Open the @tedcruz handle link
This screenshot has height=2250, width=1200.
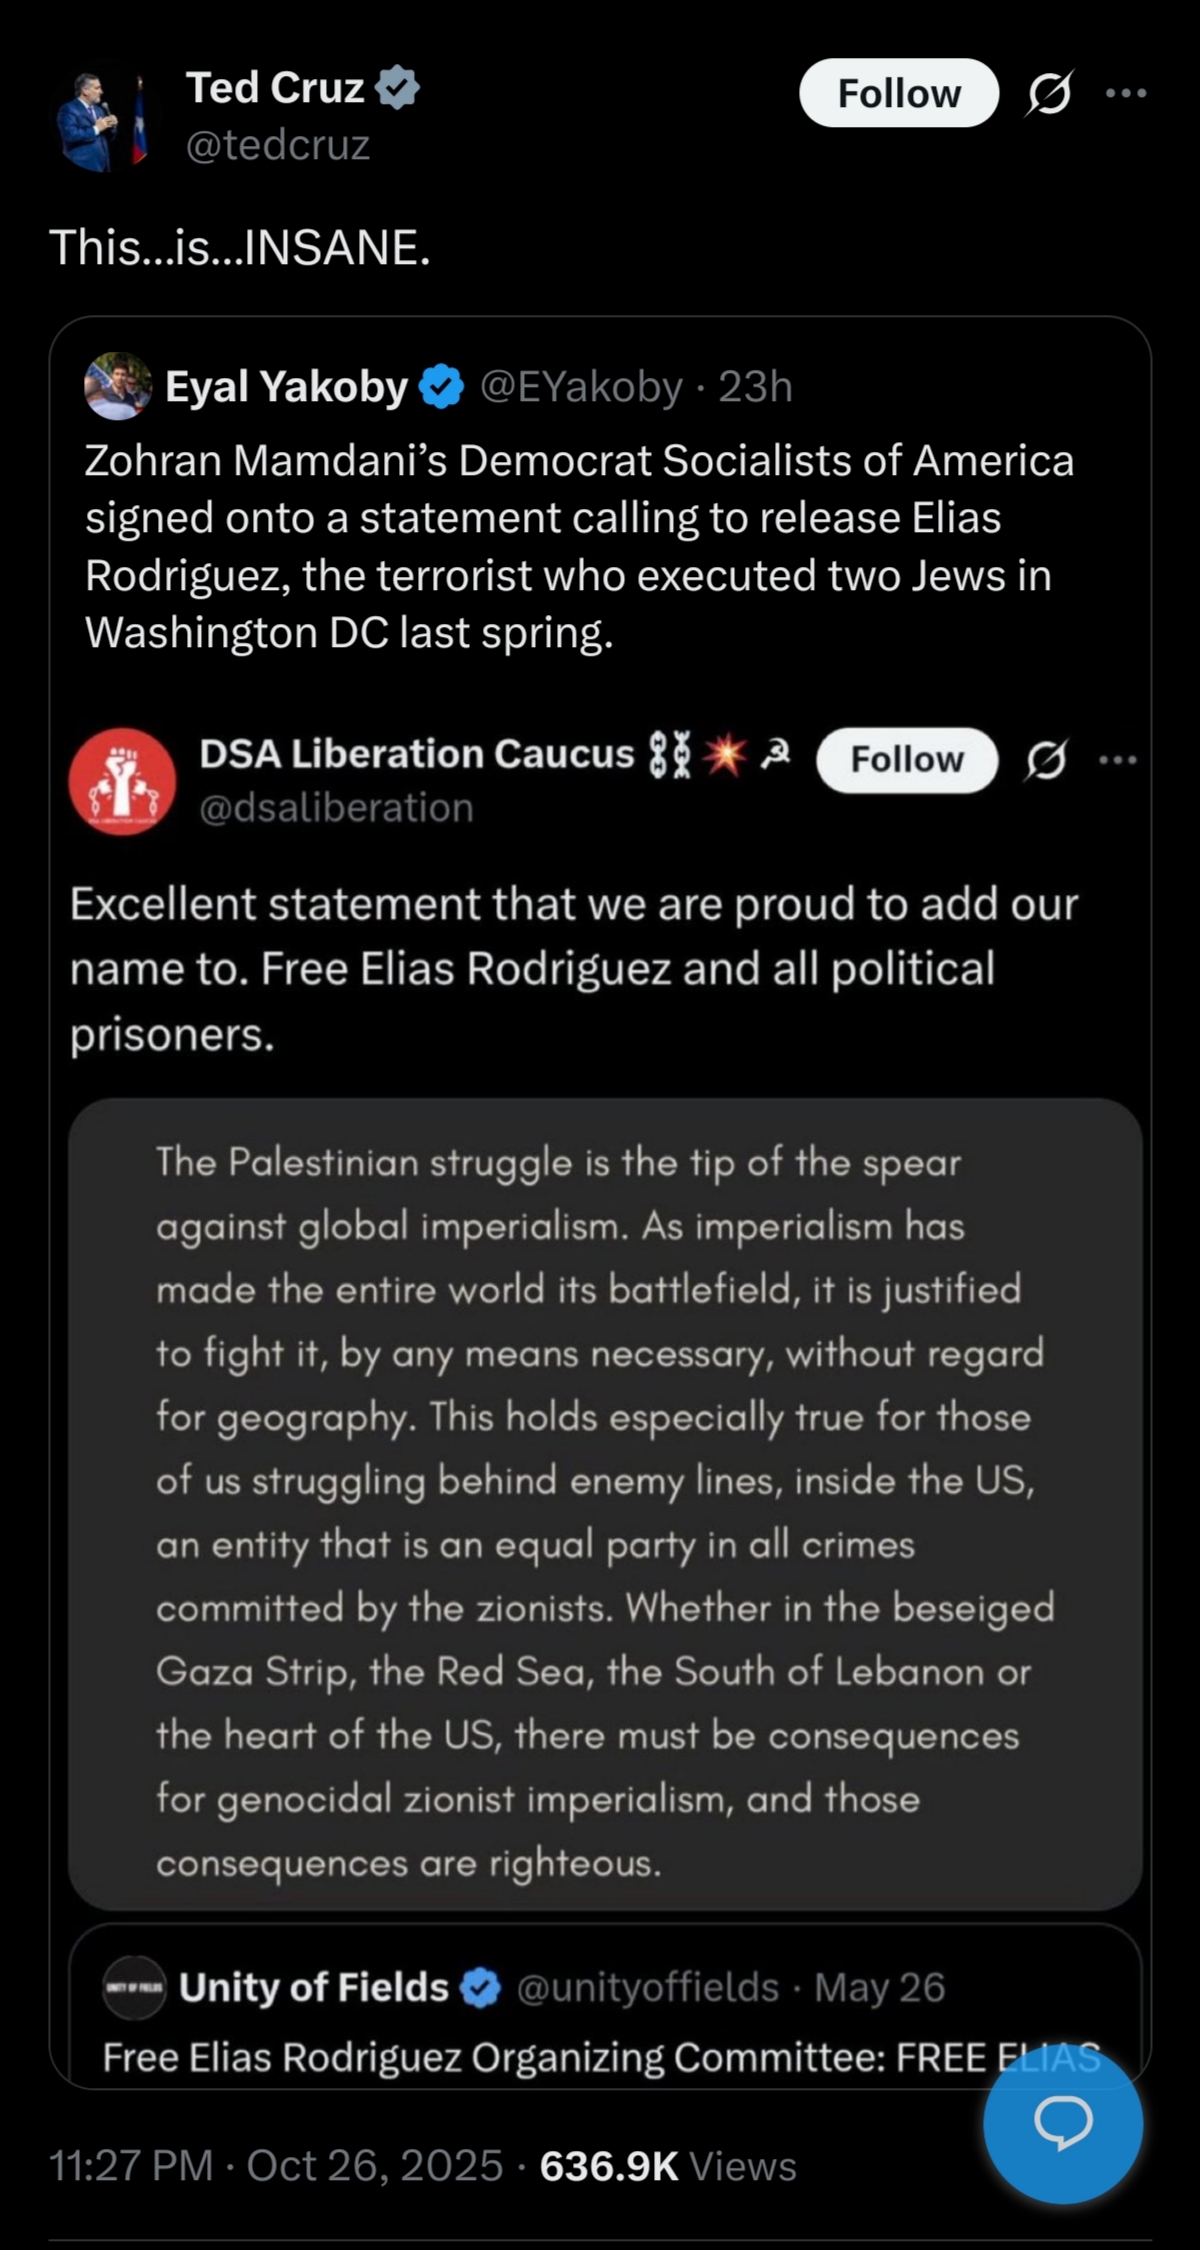278,145
